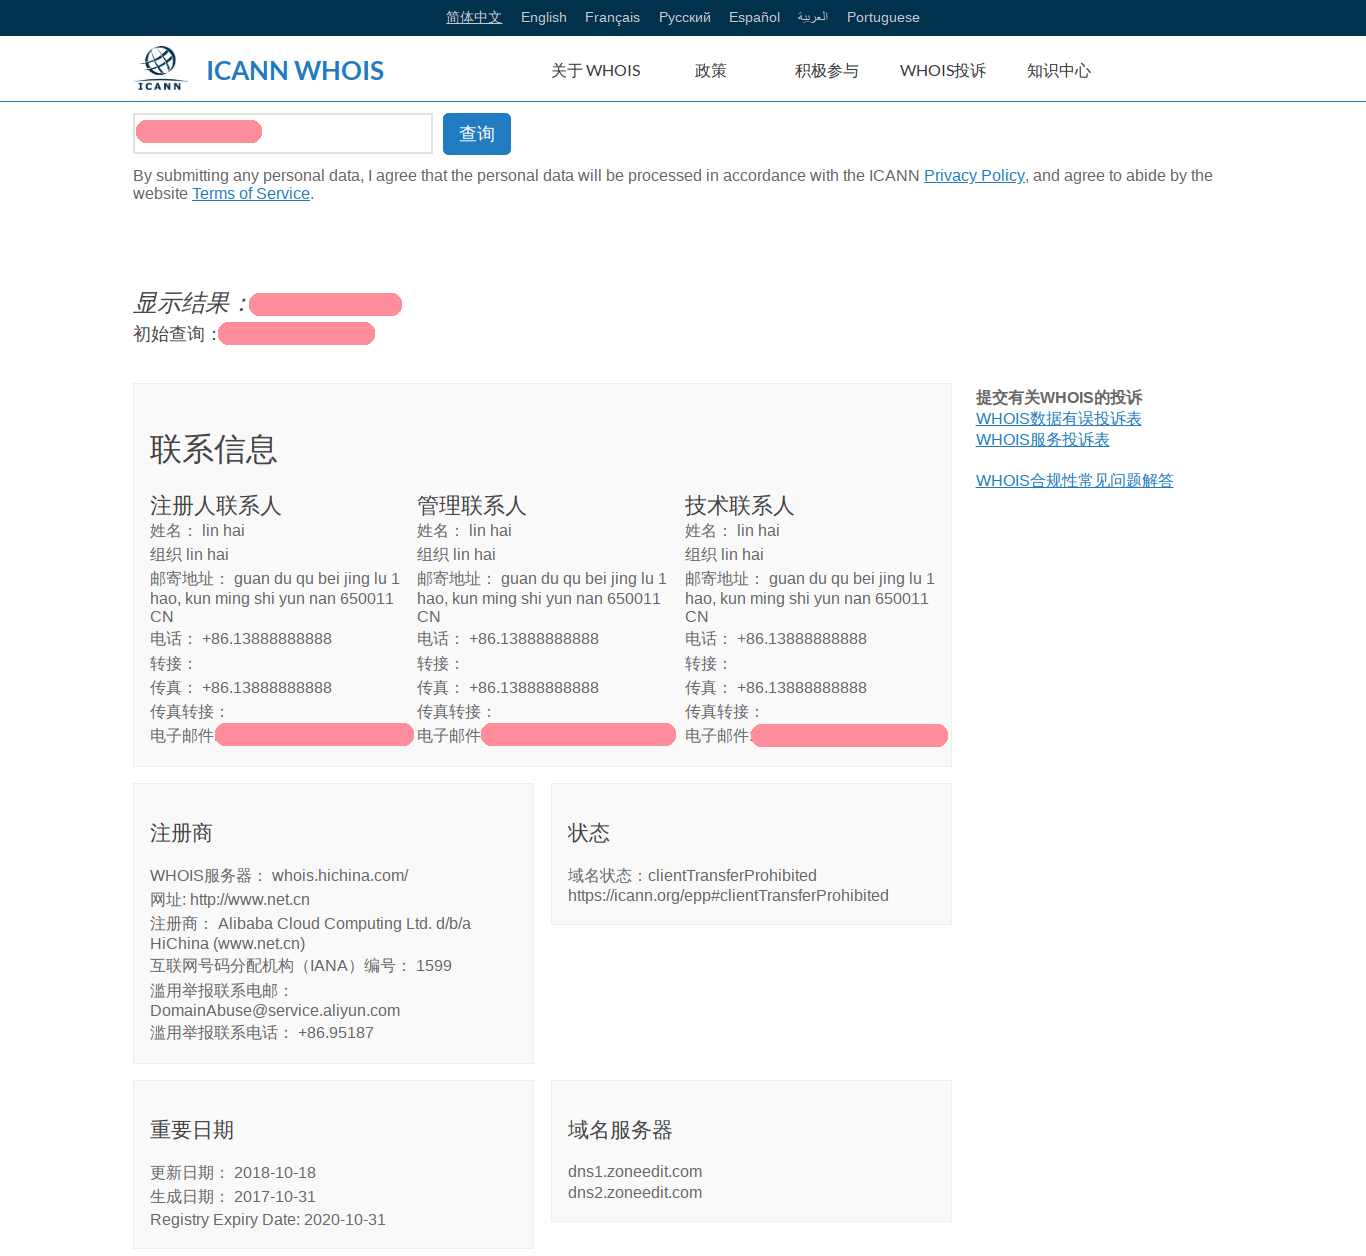Open the 关于 WHOIS menu
Viewport: 1366px width, 1256px height.
(x=596, y=71)
